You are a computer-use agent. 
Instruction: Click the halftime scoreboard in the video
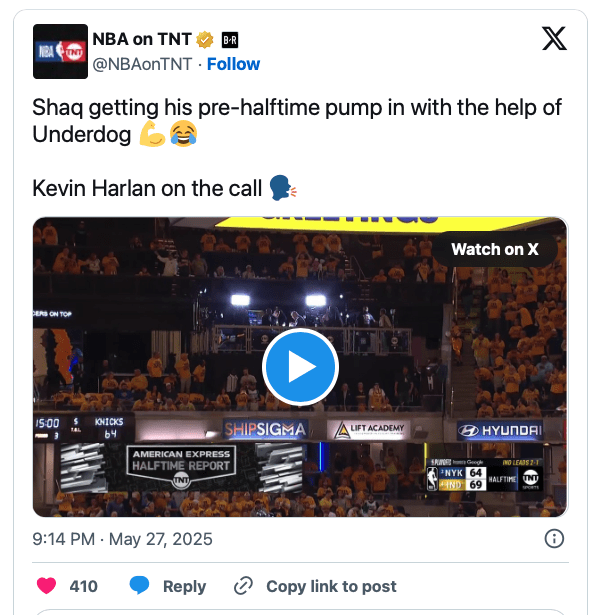tap(485, 475)
